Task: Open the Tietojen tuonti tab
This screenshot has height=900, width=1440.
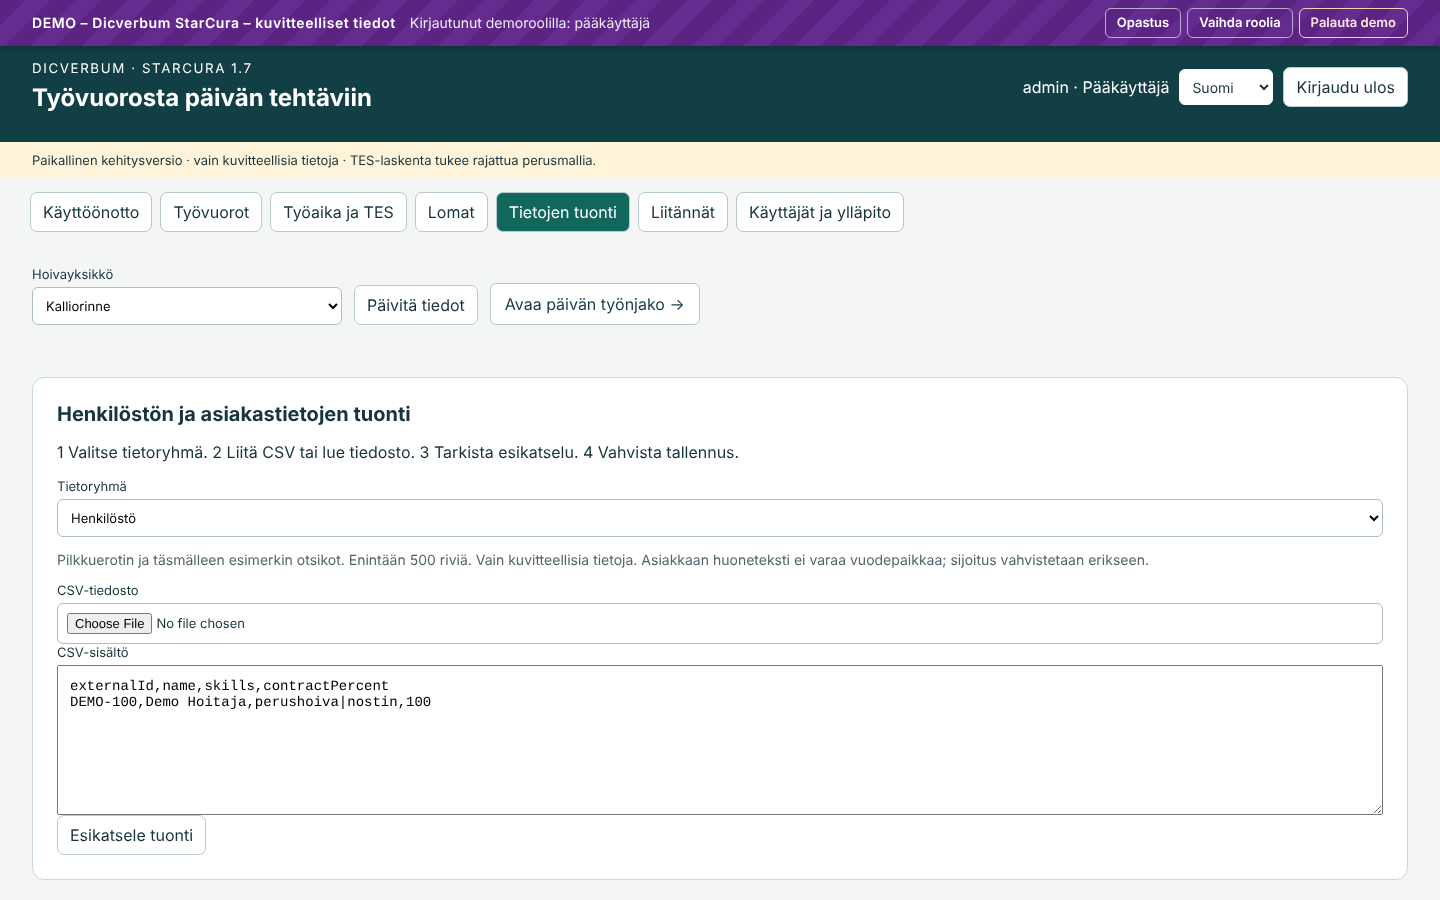Action: pos(563,212)
